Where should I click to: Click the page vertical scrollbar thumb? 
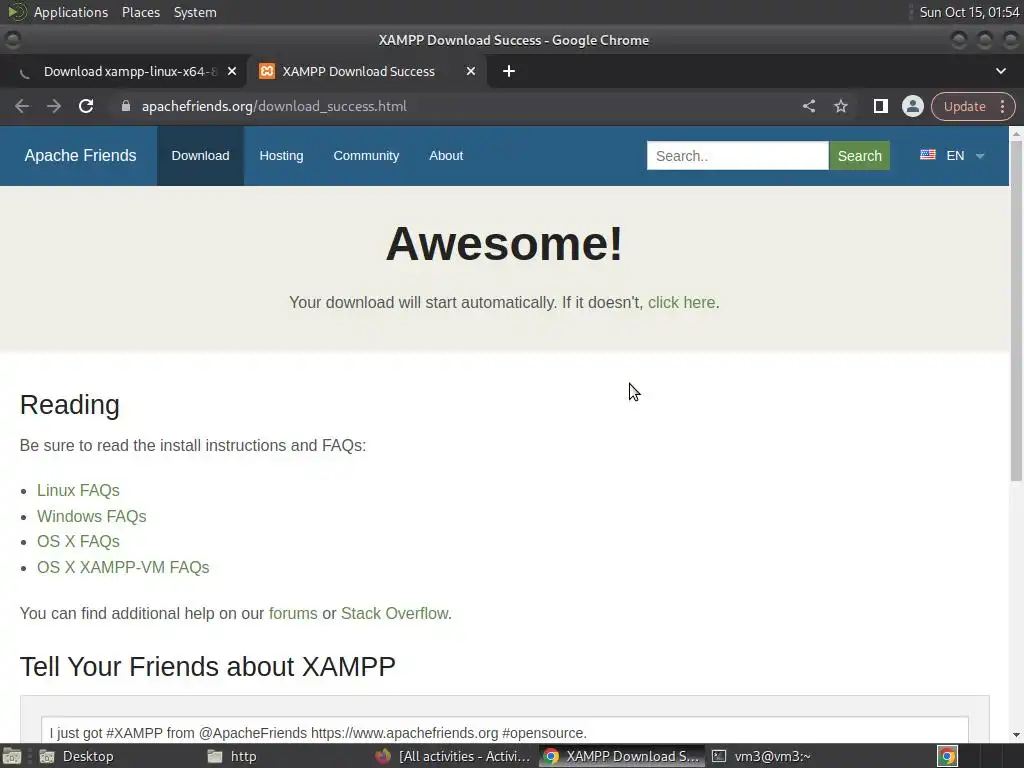tap(1016, 310)
